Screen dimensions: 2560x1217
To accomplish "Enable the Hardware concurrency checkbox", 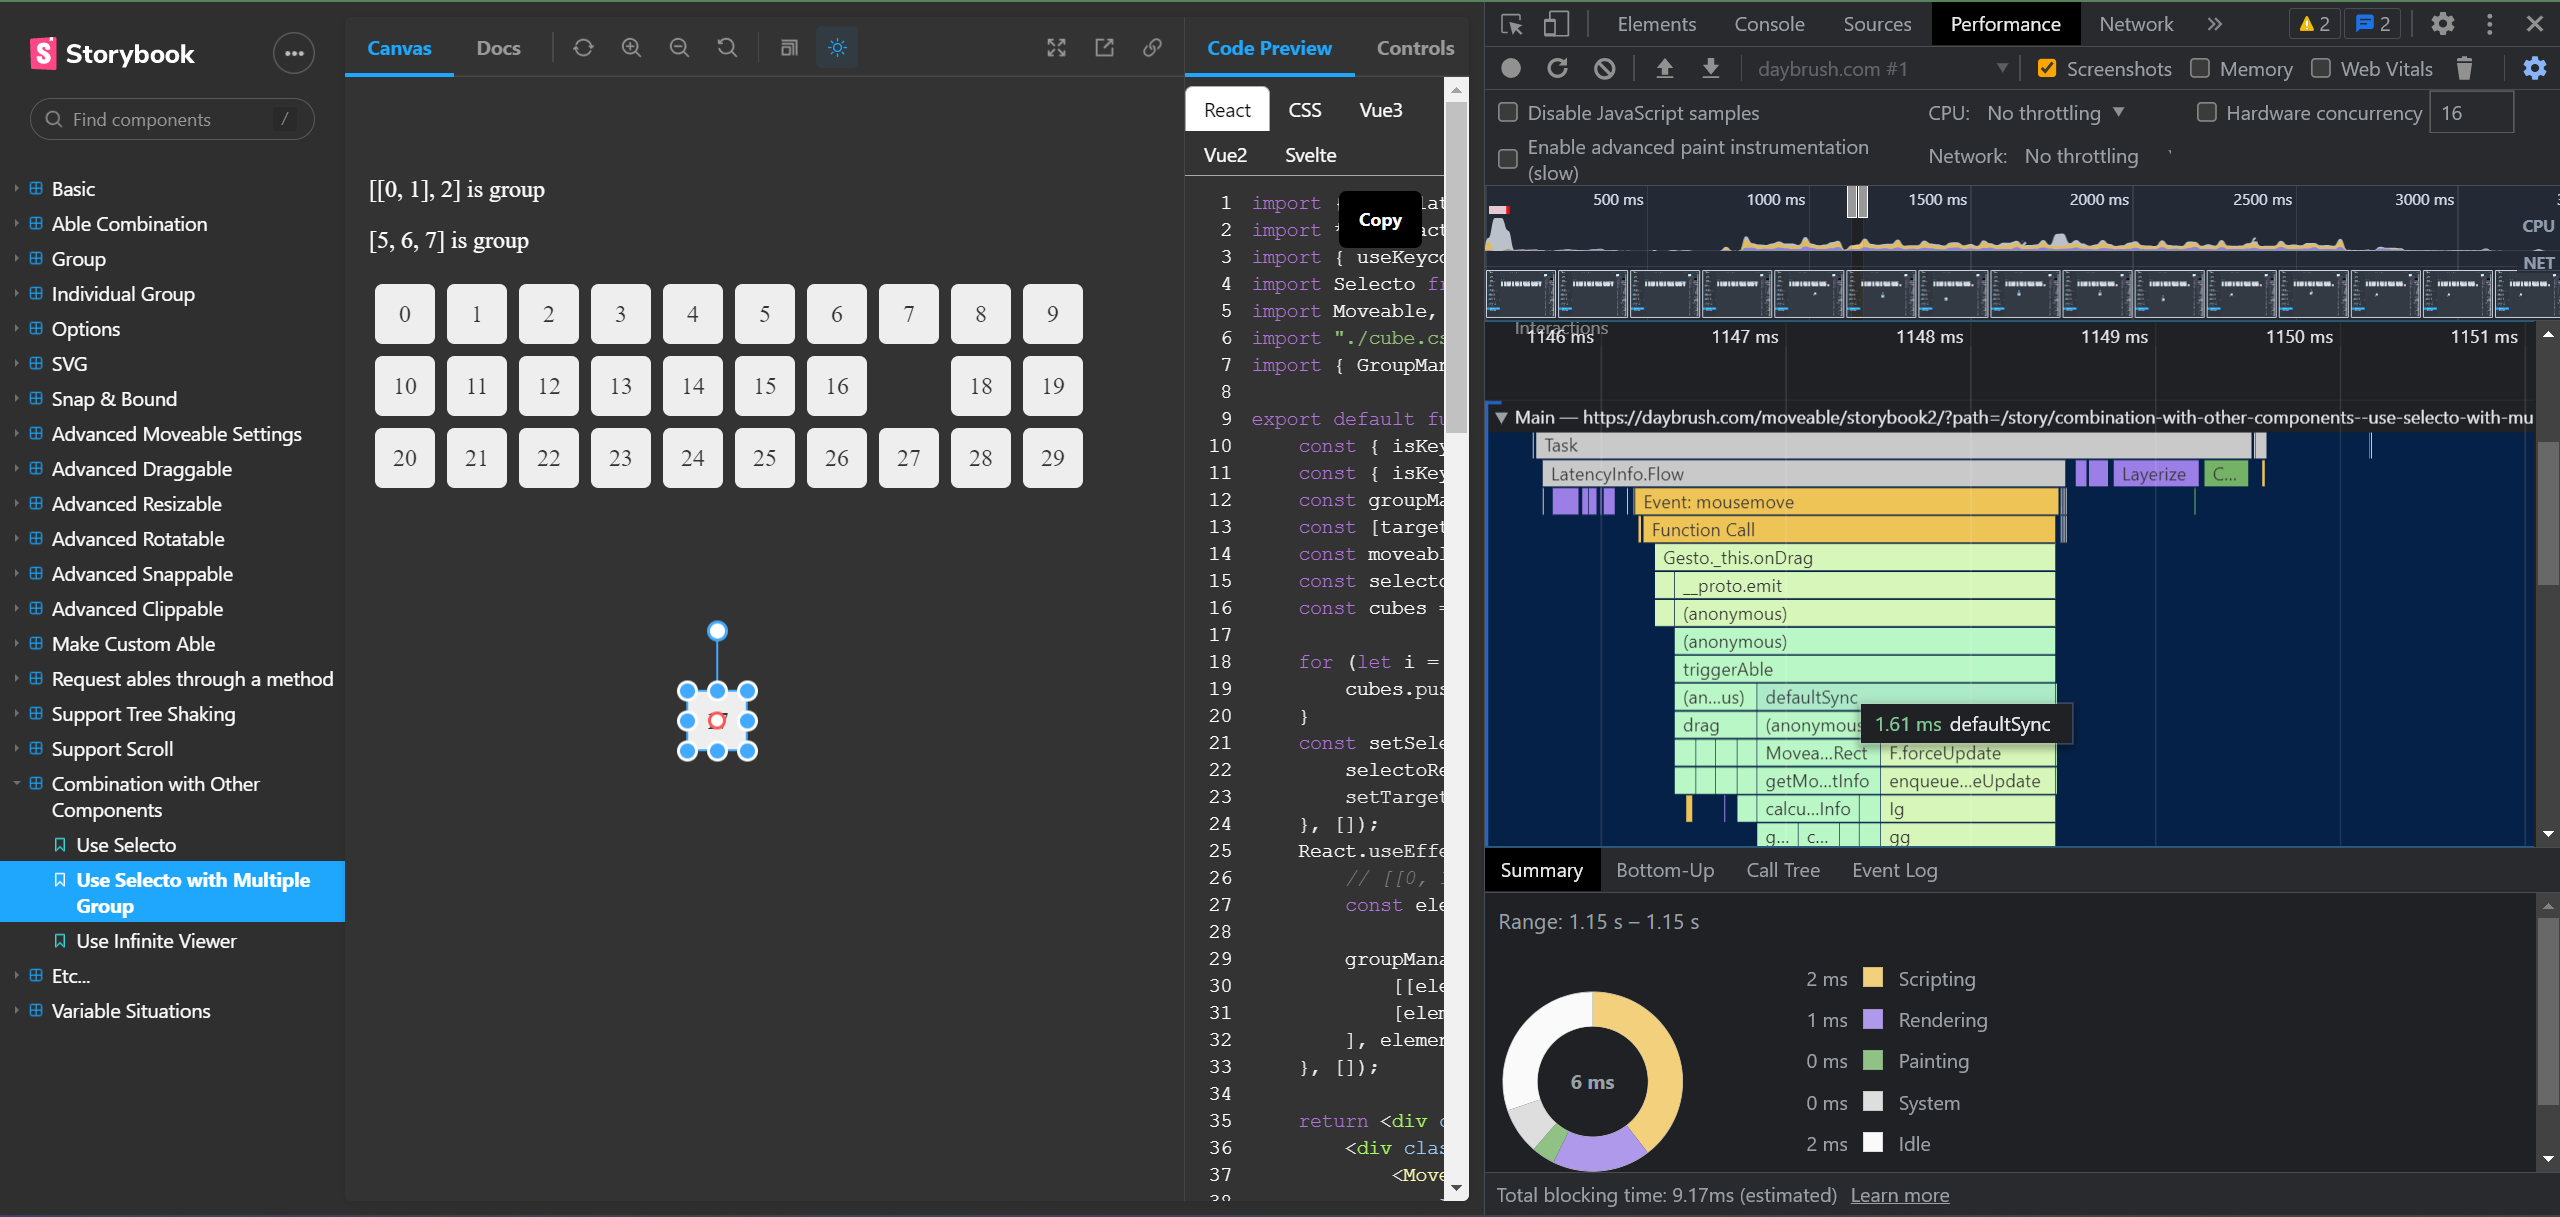I will [2206, 112].
